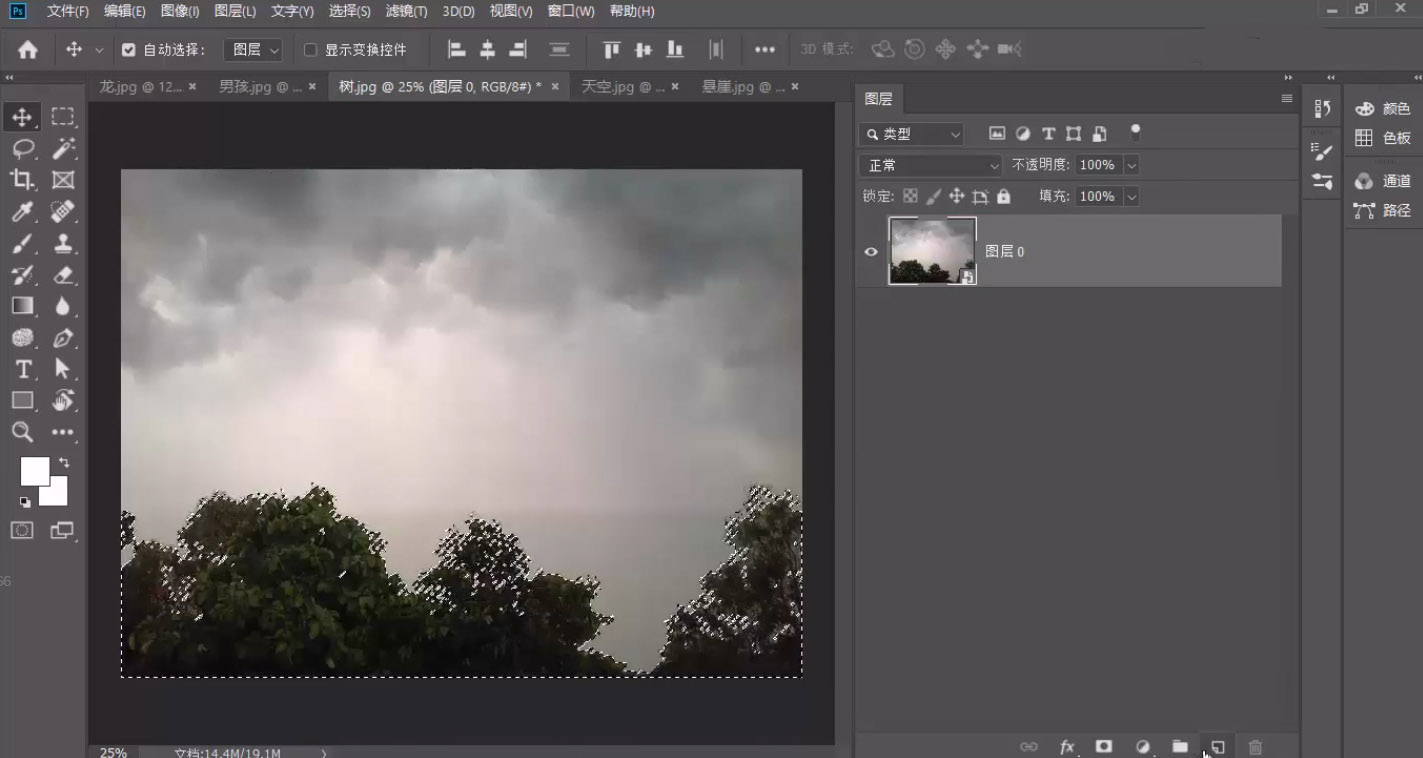Screen dimensions: 1423x758
Task: Toggle the 自动选择 checkbox
Action: [128, 49]
